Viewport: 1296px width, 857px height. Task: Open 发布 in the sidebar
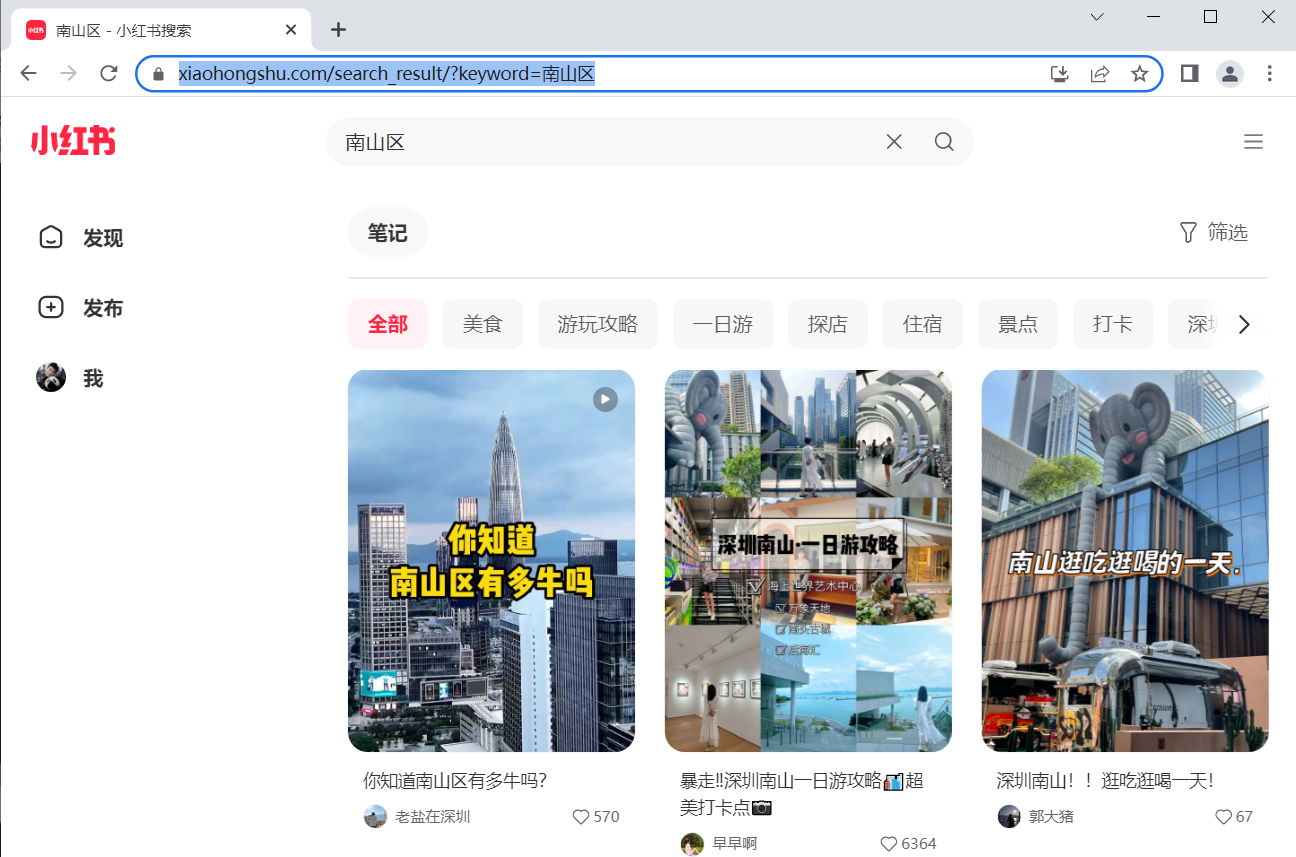(81, 308)
